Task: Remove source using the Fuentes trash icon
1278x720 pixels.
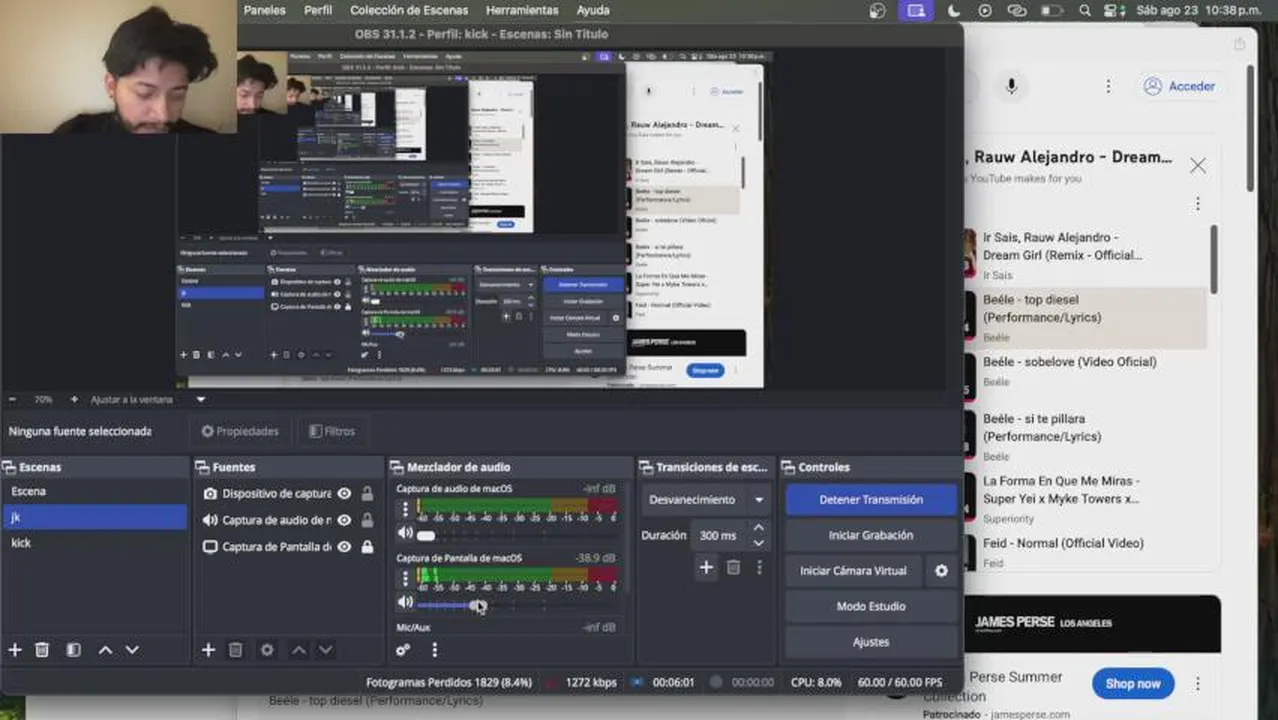Action: tap(235, 650)
